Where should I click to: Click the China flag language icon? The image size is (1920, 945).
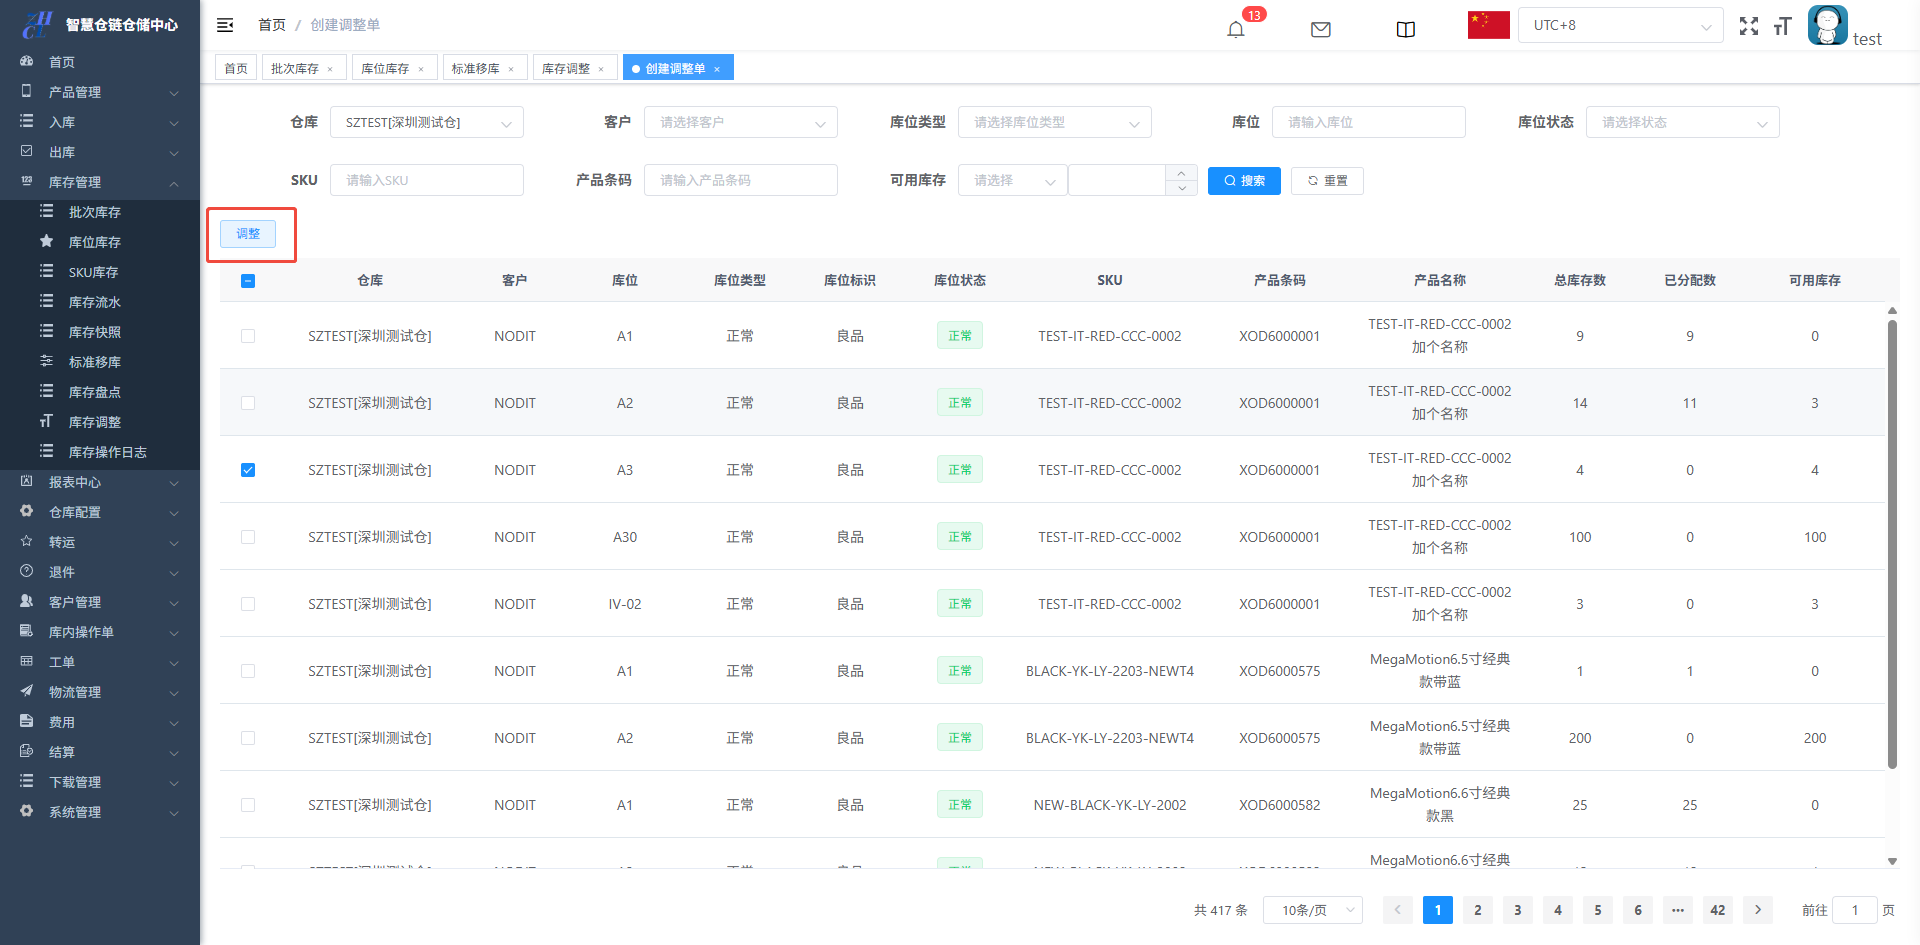pyautogui.click(x=1488, y=25)
